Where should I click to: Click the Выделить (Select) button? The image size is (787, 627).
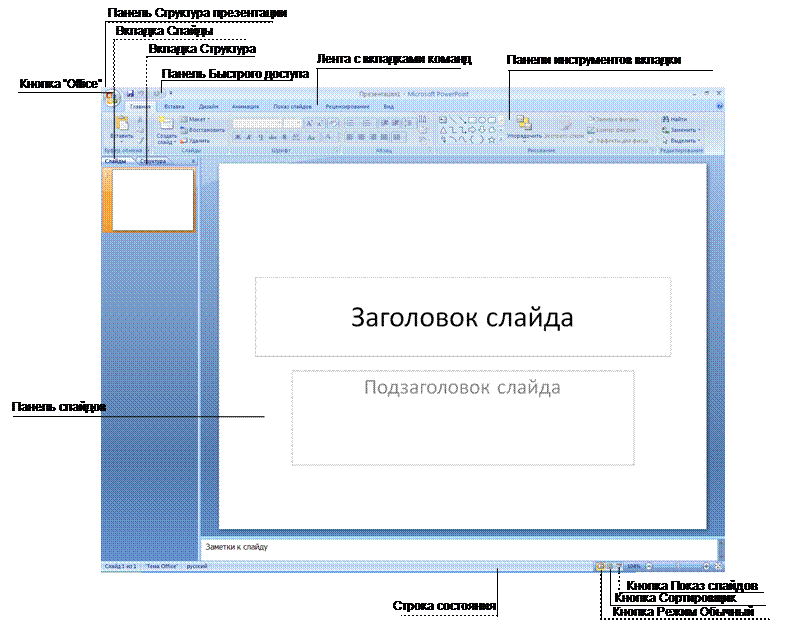click(680, 141)
